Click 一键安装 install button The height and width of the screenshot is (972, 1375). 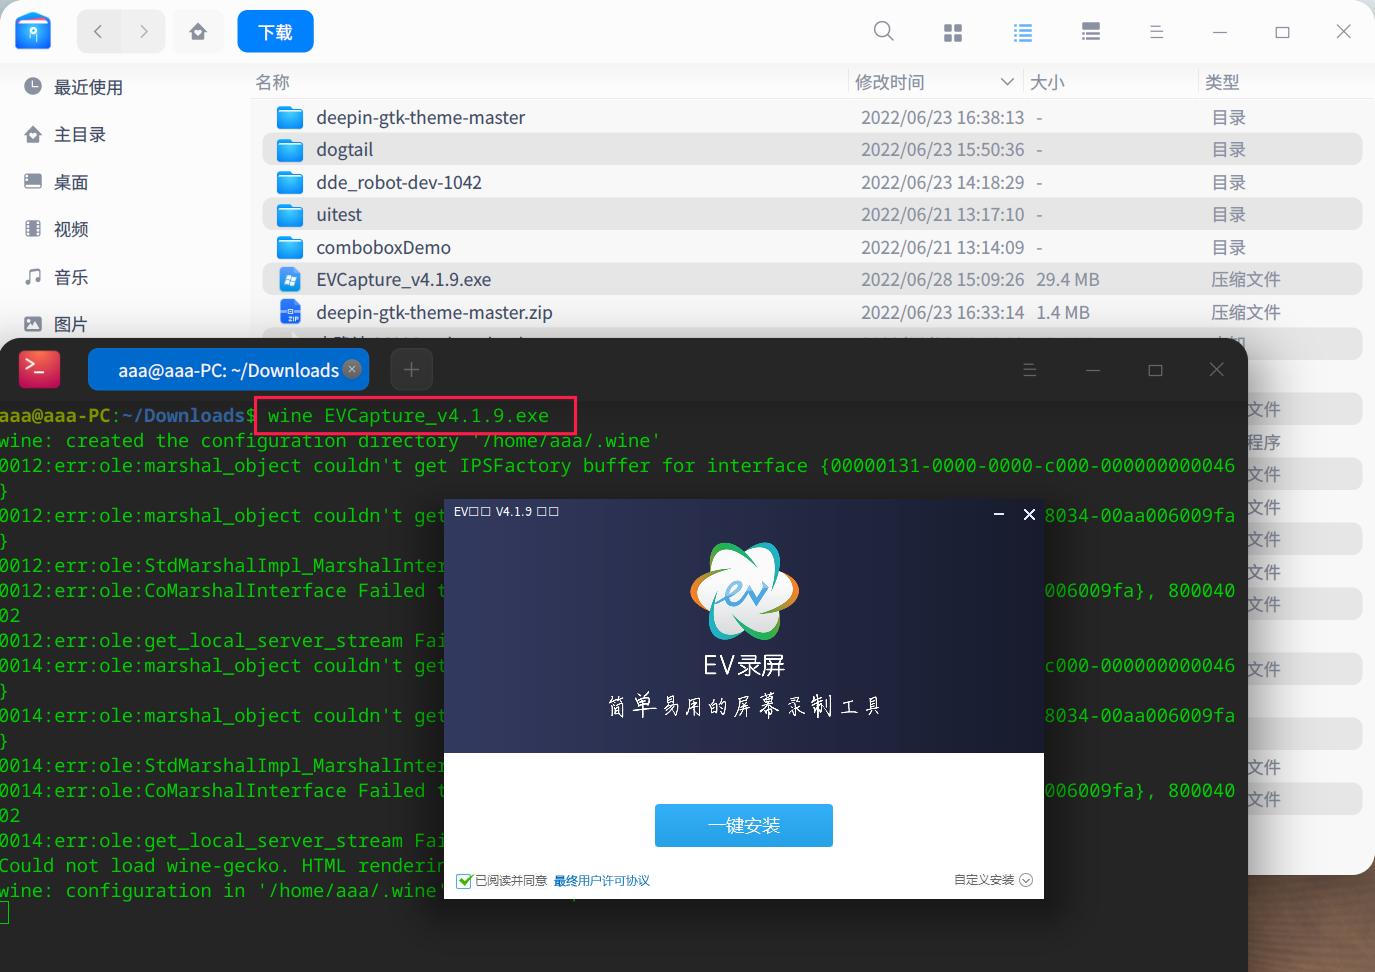[743, 825]
